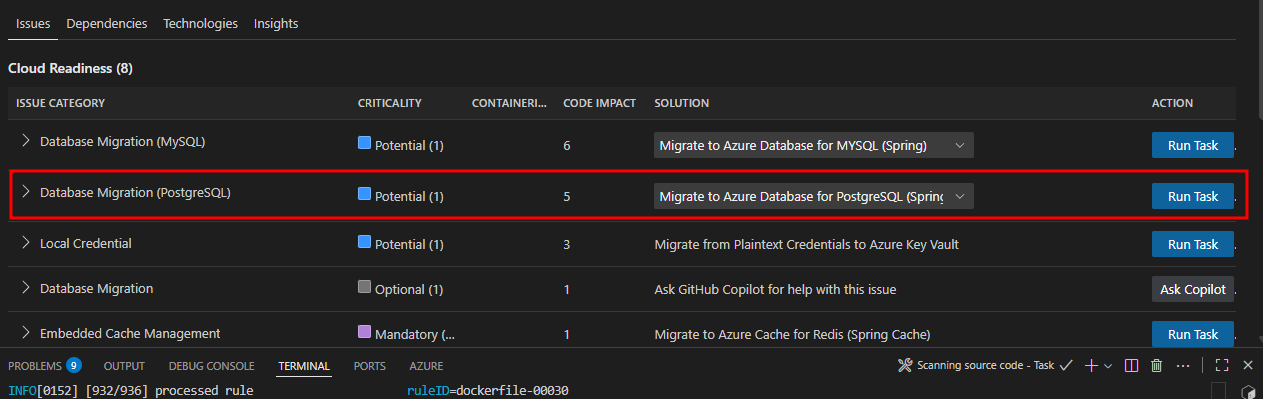The height and width of the screenshot is (399, 1263).
Task: Open the launch profile dropdown arrow
Action: click(1108, 366)
